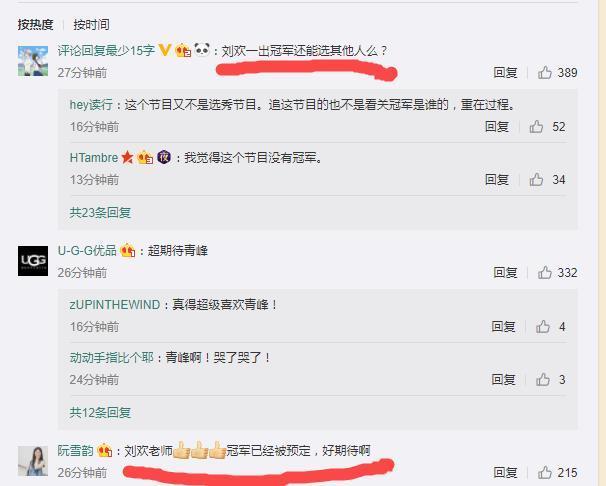
Task: Like zUPINTHEWIND's reply with 4 likes
Action: [543, 326]
